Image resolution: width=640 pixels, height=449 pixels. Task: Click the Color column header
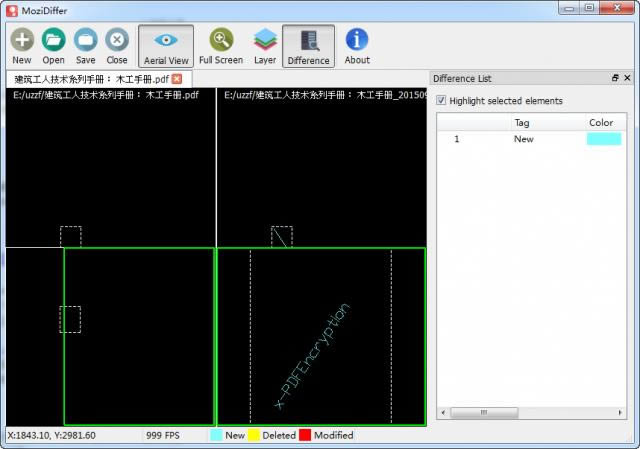[x=601, y=122]
